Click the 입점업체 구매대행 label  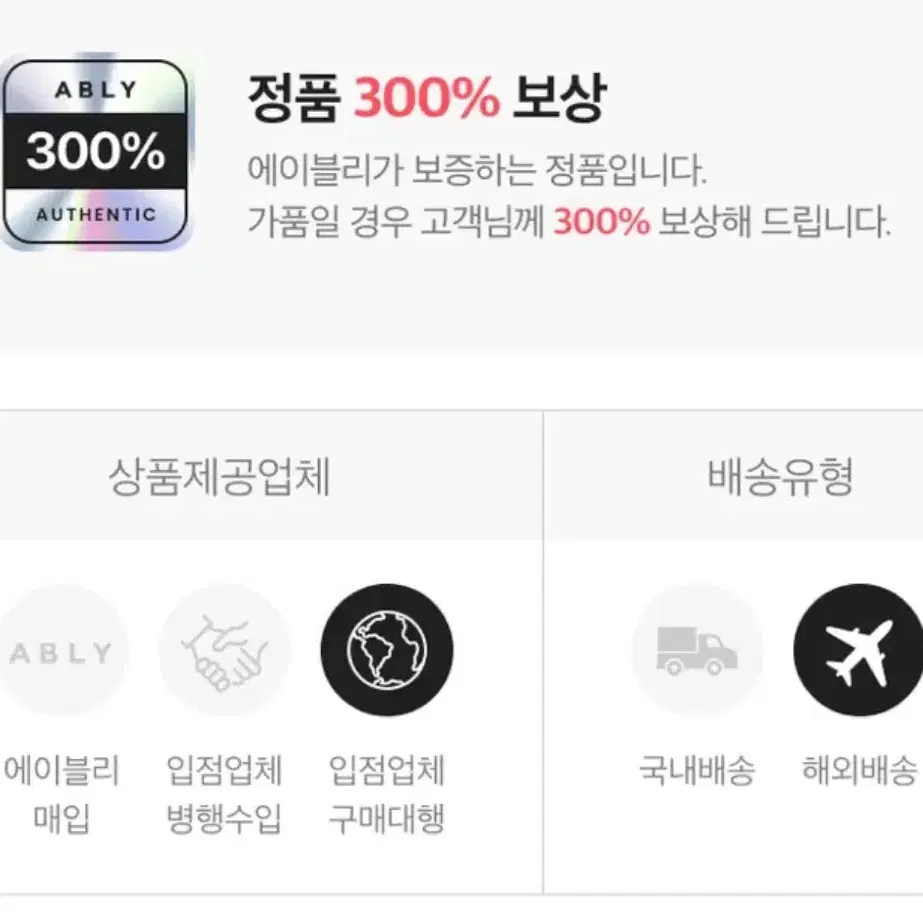coord(387,794)
